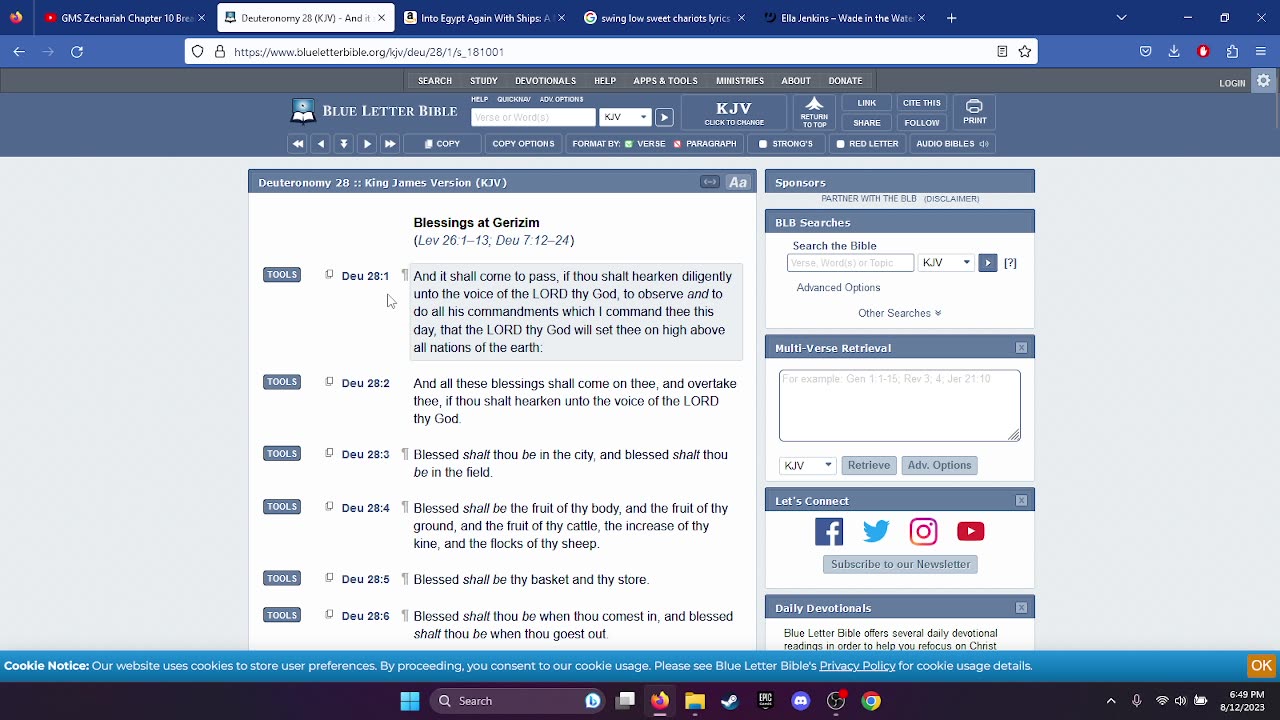Accept cookie notice with OK

pos(1261,666)
